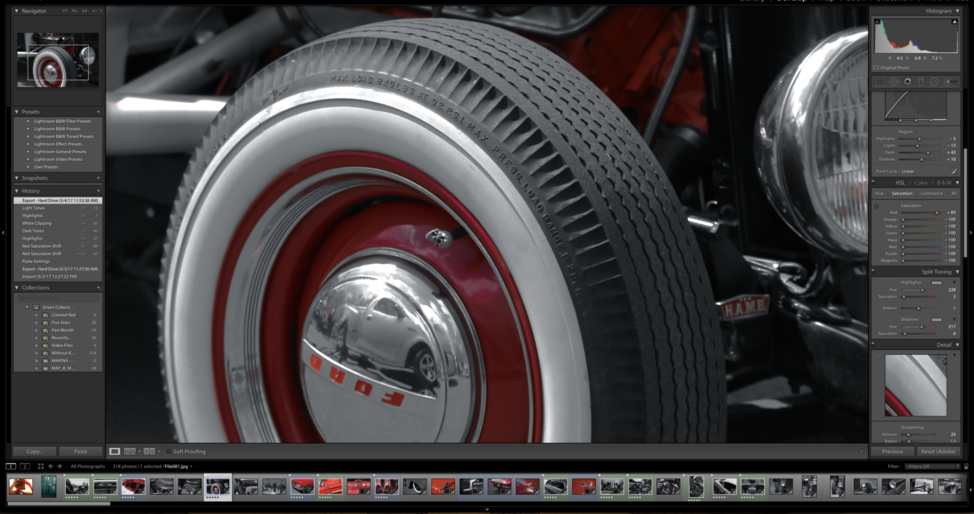
Task: Adjust the Red saturation slider
Action: click(x=937, y=213)
